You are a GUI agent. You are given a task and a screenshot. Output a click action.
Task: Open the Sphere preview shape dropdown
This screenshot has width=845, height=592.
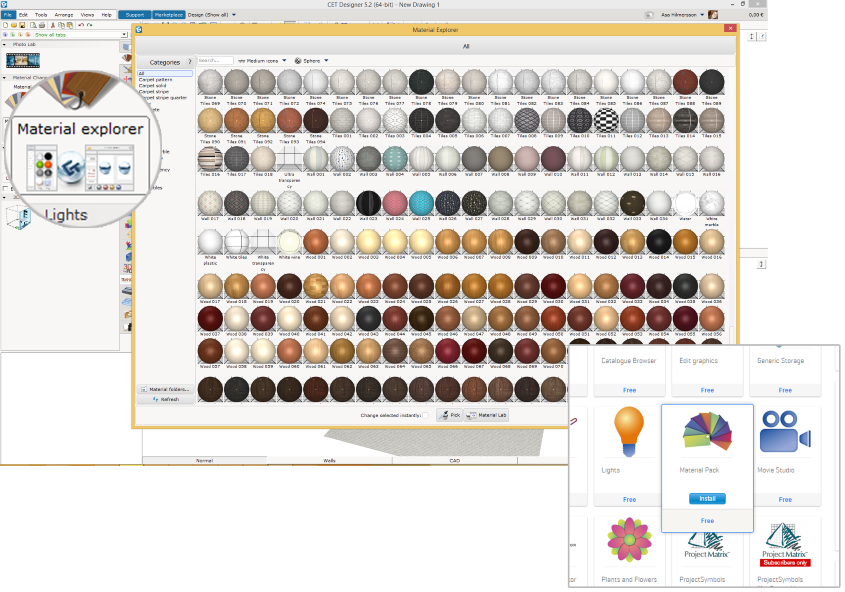click(x=311, y=61)
